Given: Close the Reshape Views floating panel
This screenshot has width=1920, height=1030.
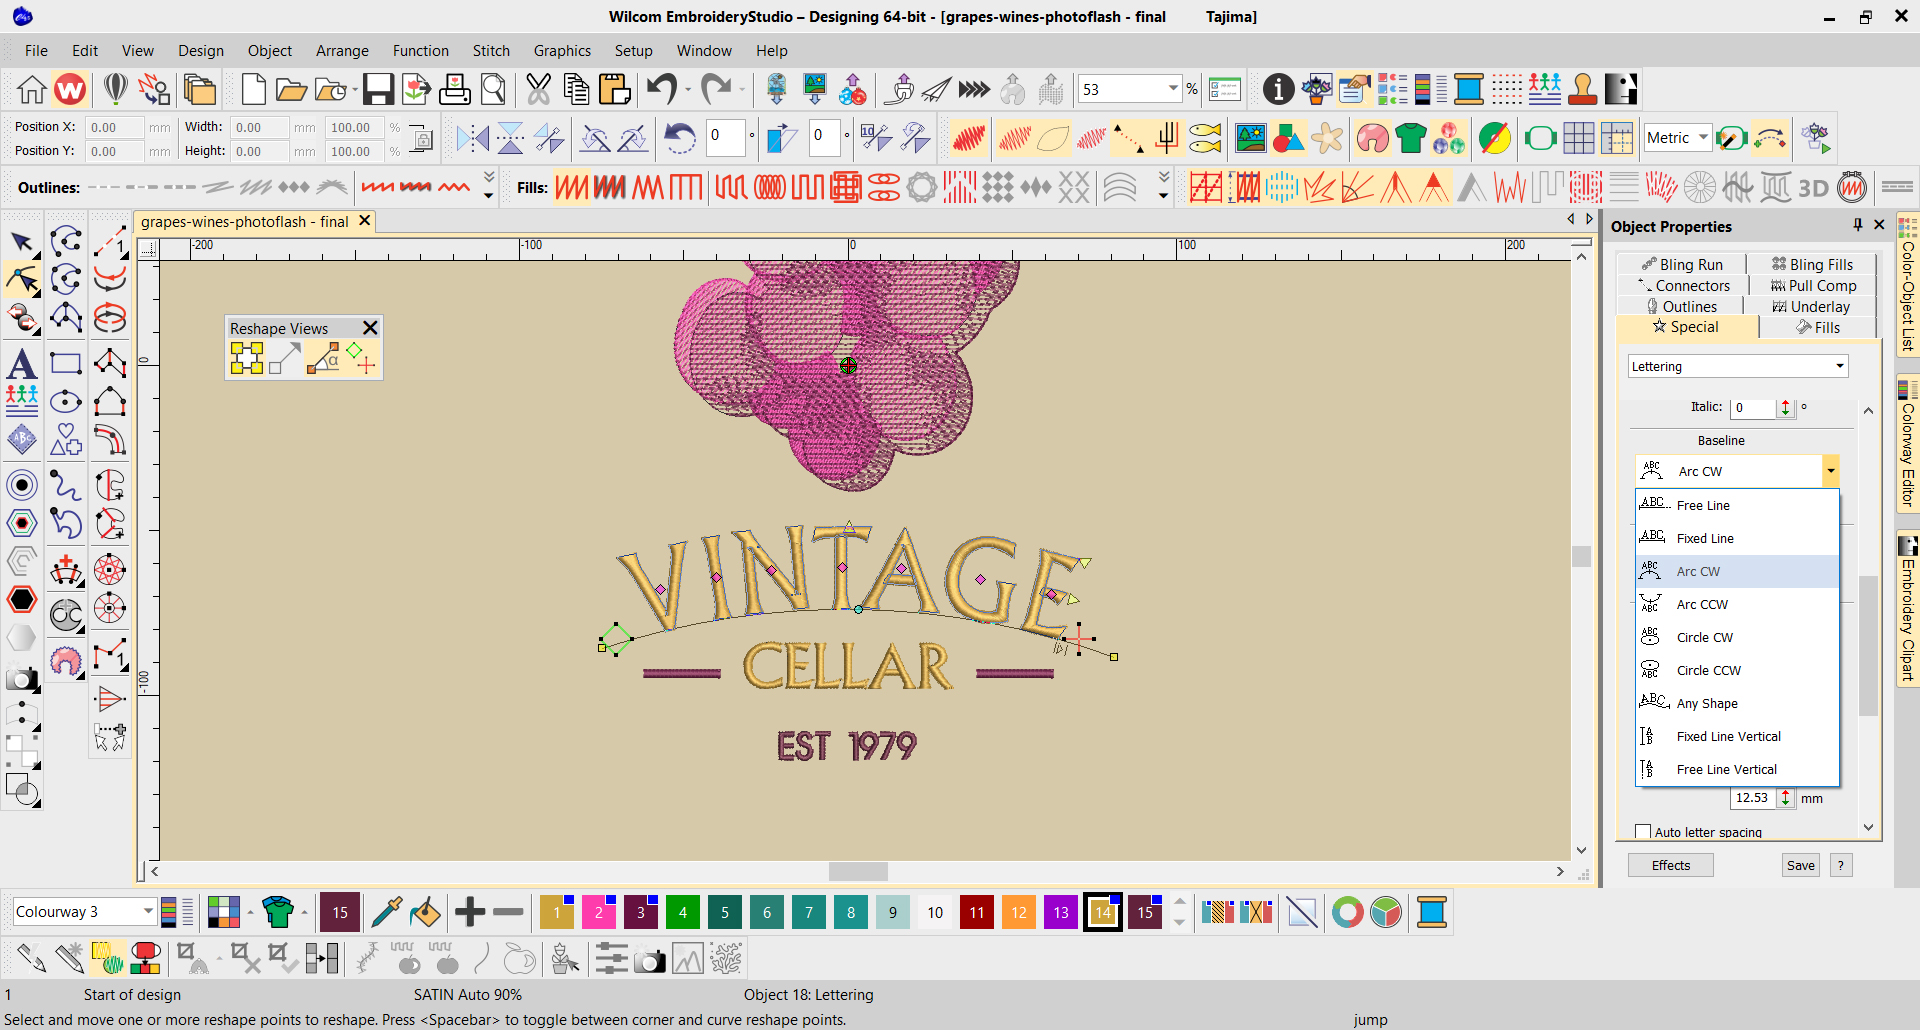Looking at the screenshot, I should [369, 327].
